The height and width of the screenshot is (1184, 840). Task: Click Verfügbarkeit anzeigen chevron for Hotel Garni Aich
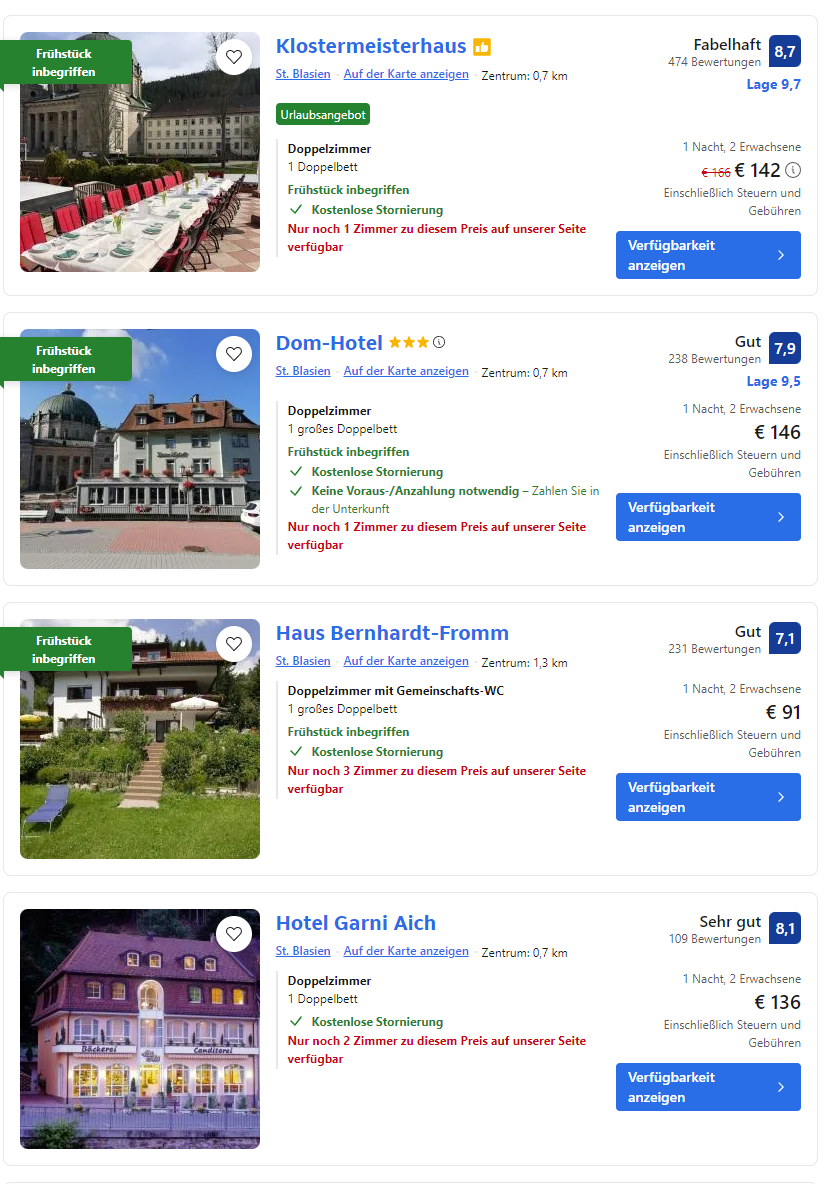(x=781, y=1087)
